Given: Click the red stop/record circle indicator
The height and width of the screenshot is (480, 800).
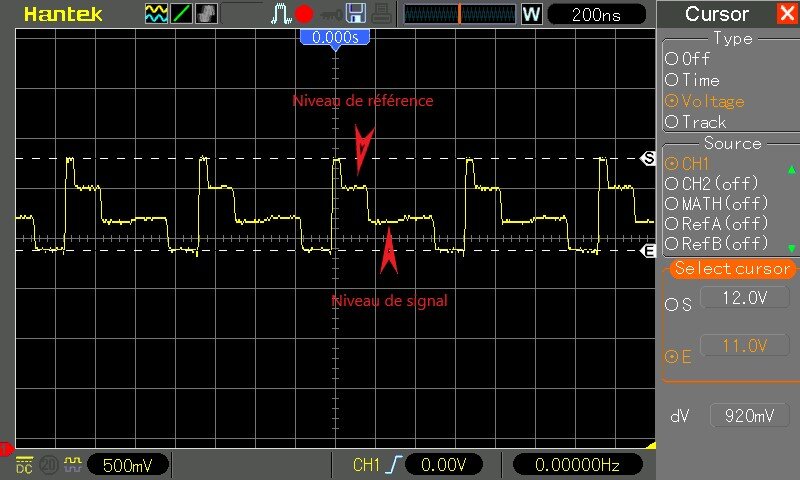Looking at the screenshot, I should (305, 14).
